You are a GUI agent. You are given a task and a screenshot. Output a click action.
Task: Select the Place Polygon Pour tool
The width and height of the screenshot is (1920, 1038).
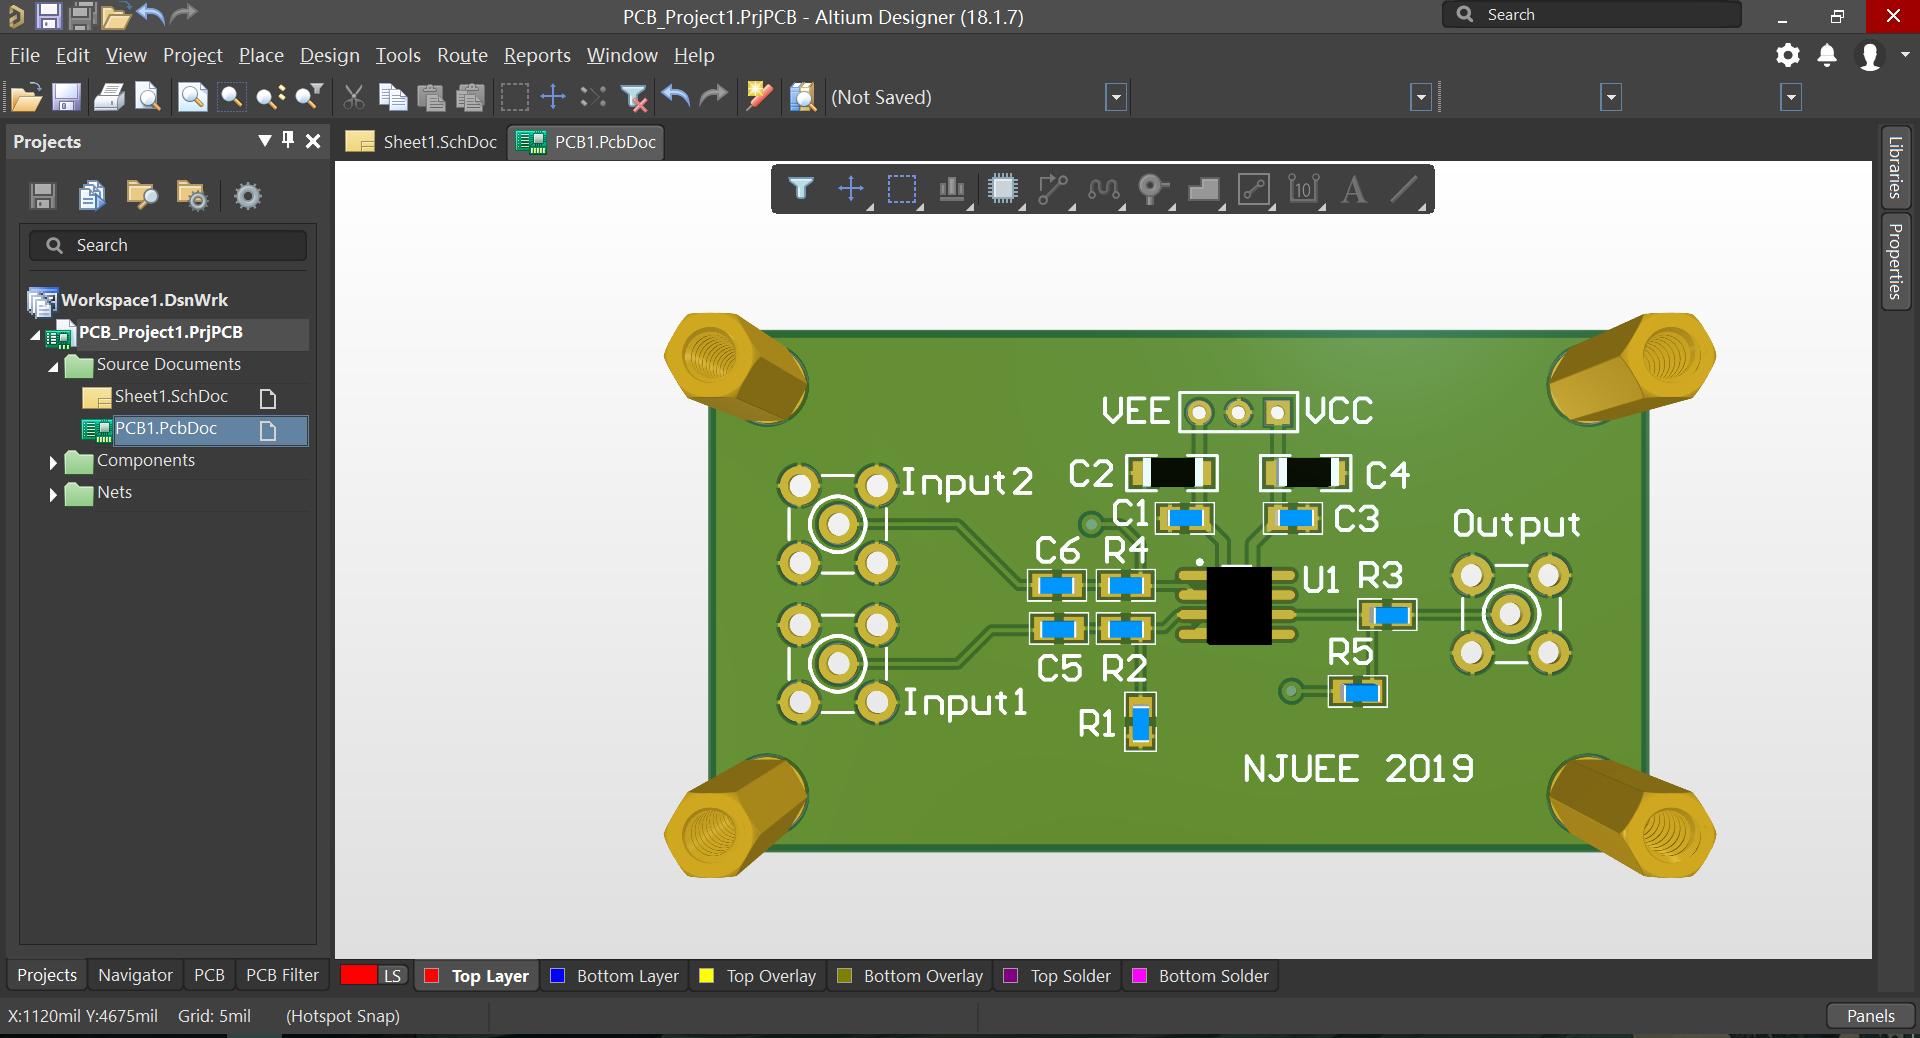1204,189
